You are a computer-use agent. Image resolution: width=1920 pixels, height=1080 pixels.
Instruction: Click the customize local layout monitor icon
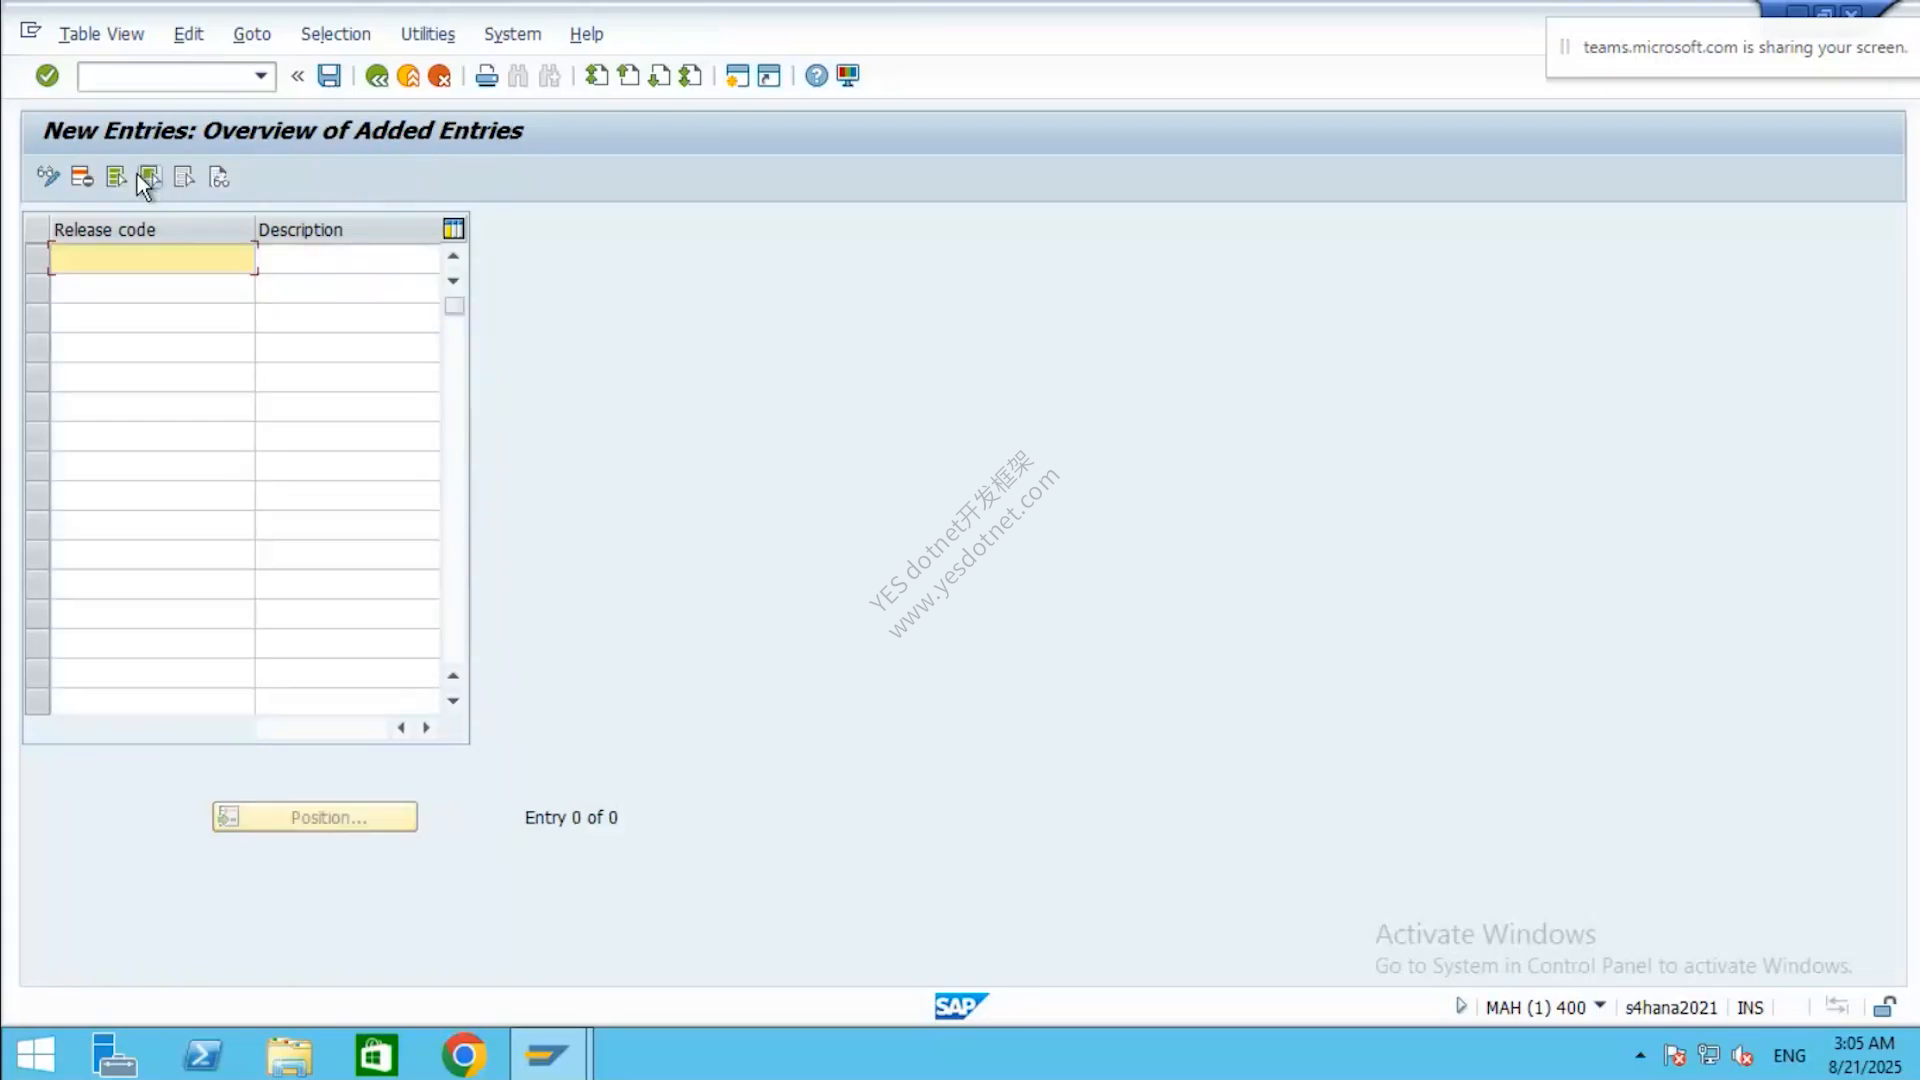click(848, 76)
